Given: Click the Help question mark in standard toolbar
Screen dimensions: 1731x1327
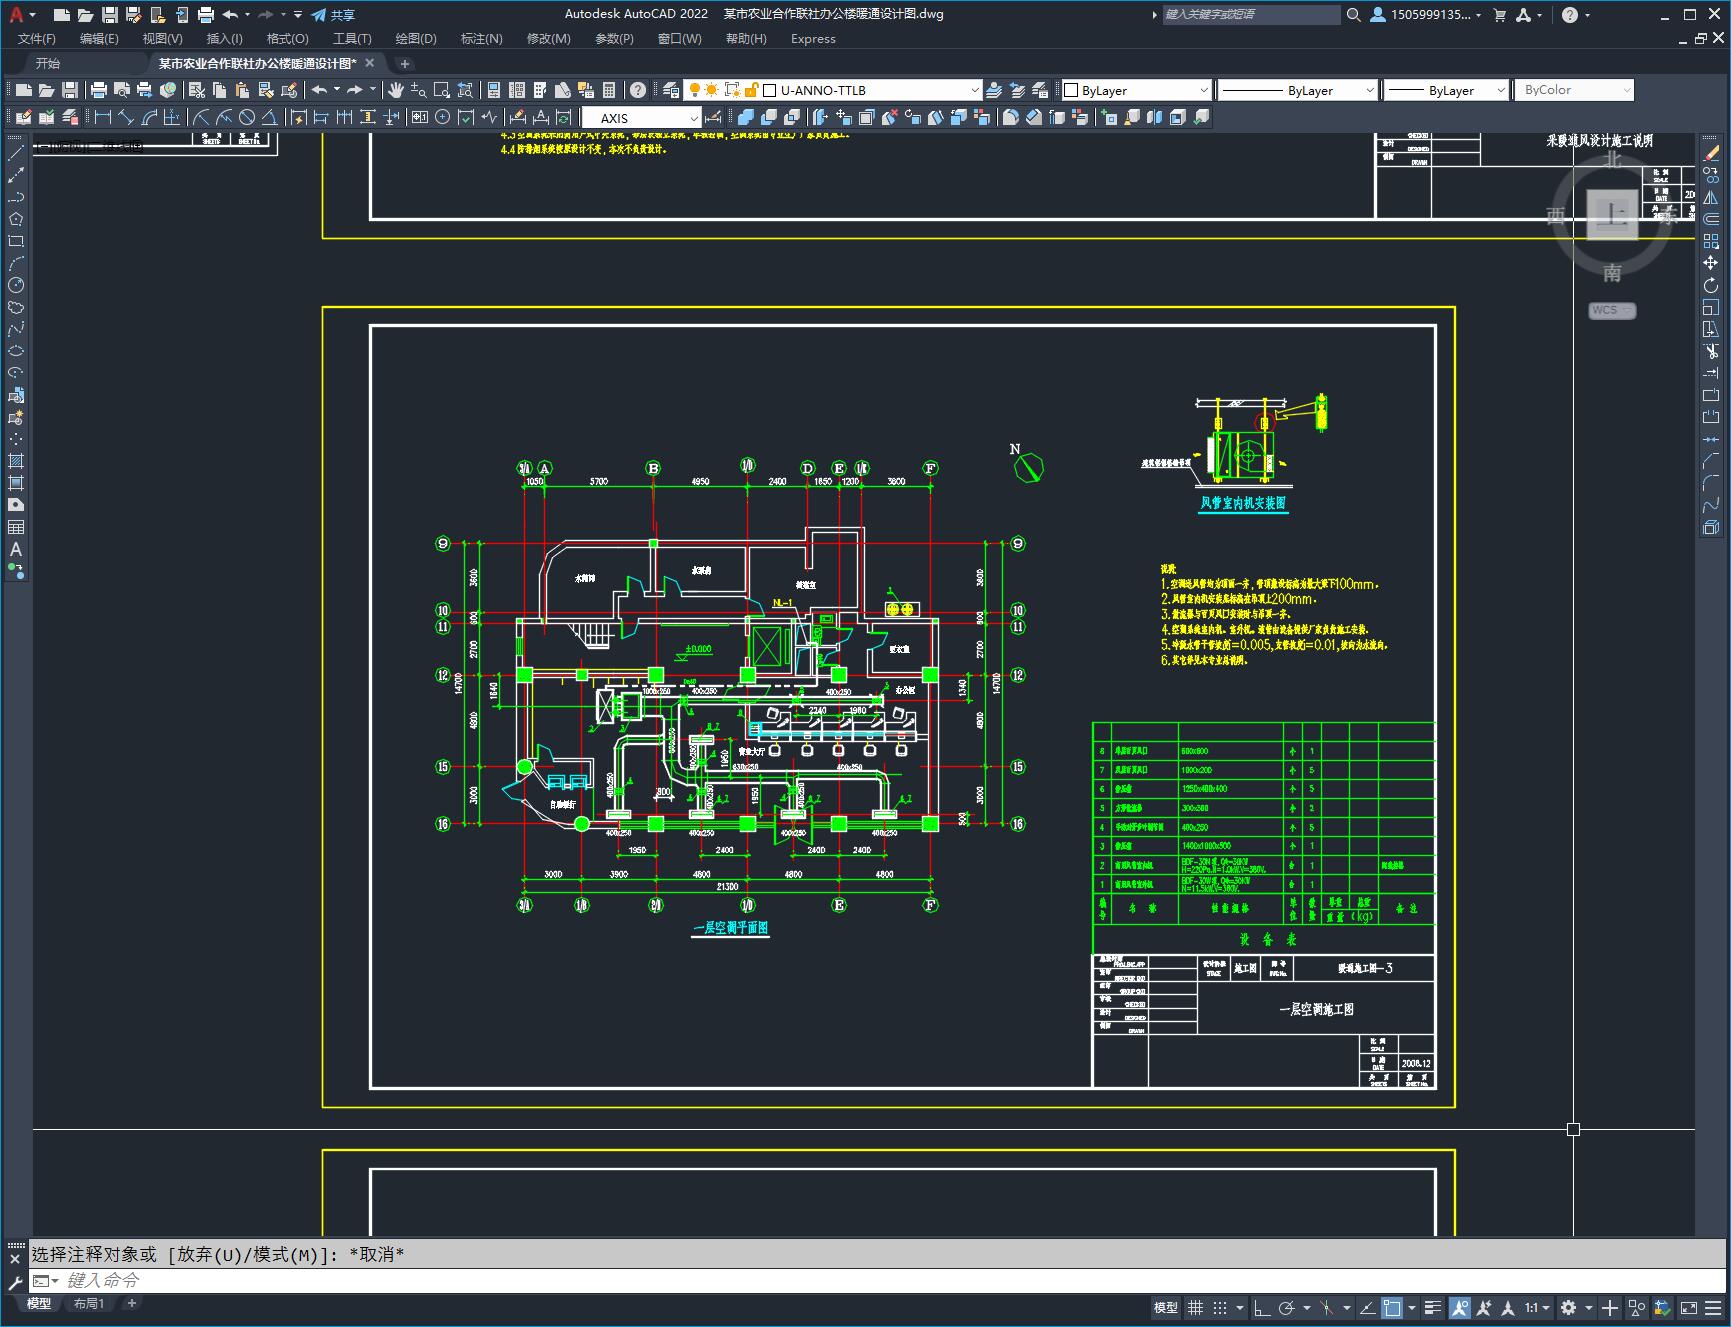Looking at the screenshot, I should click(638, 90).
